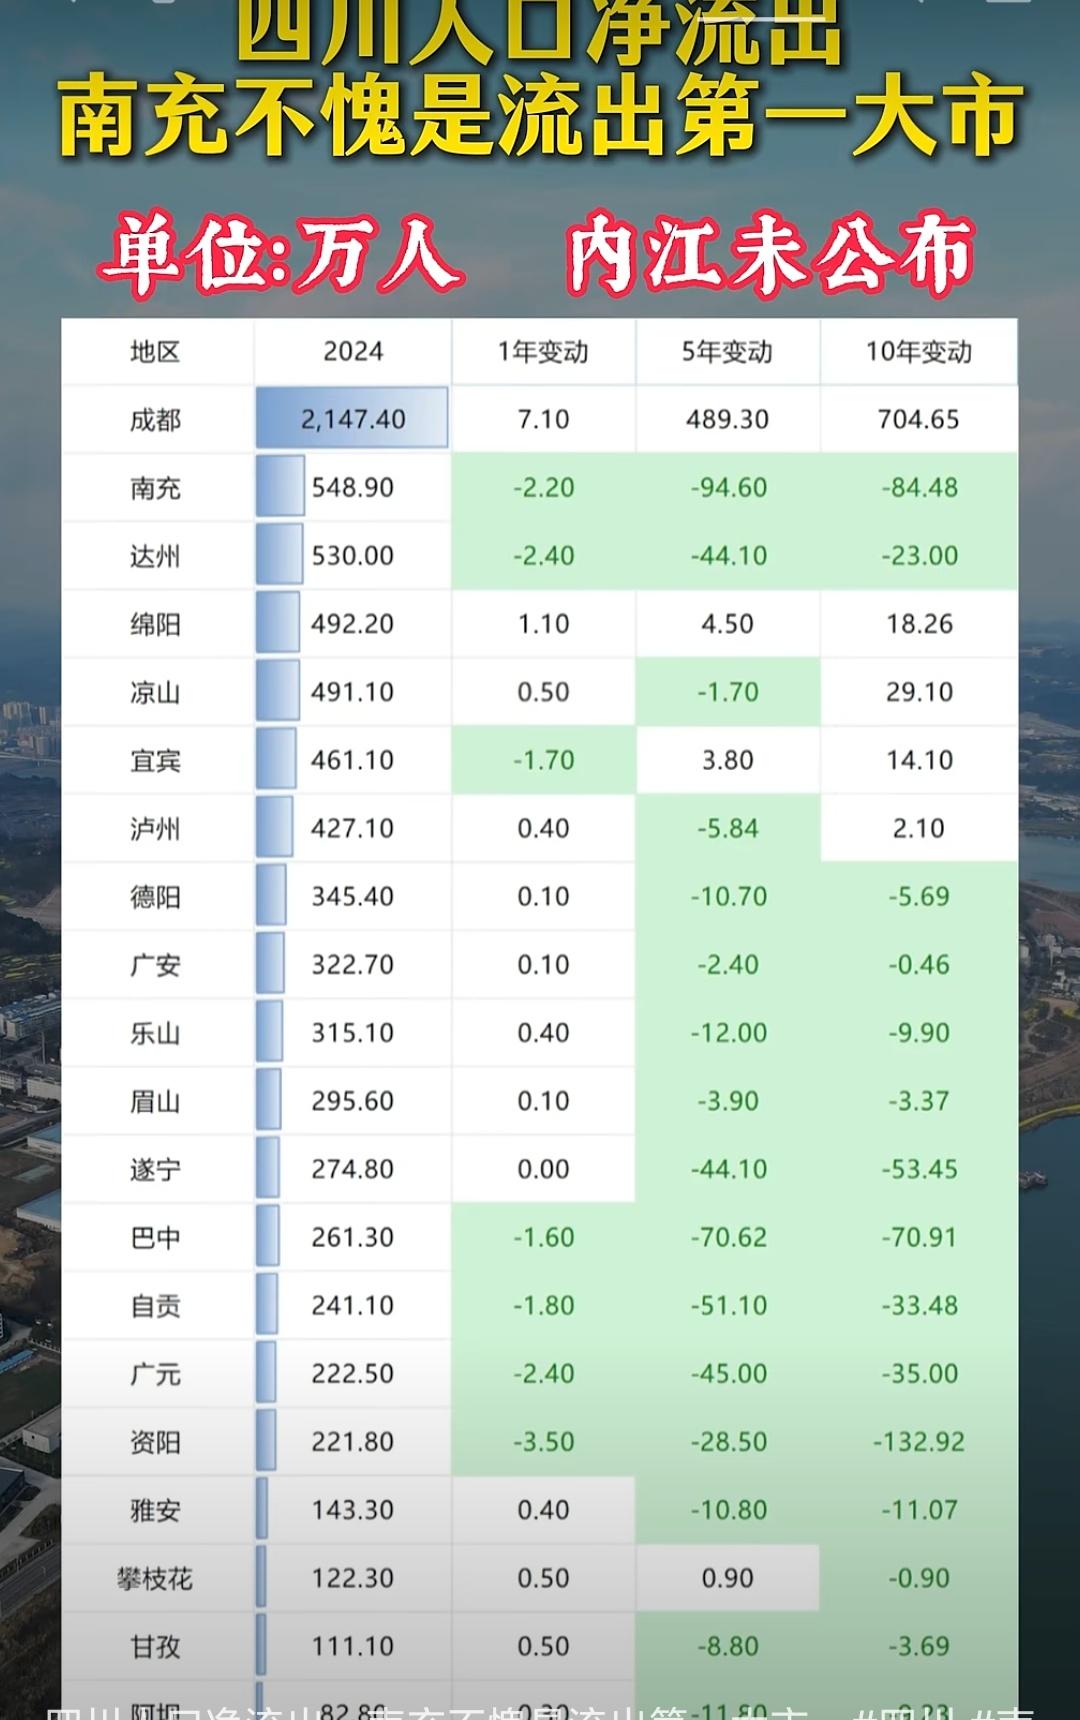Select the "成都" region cell

(155, 420)
